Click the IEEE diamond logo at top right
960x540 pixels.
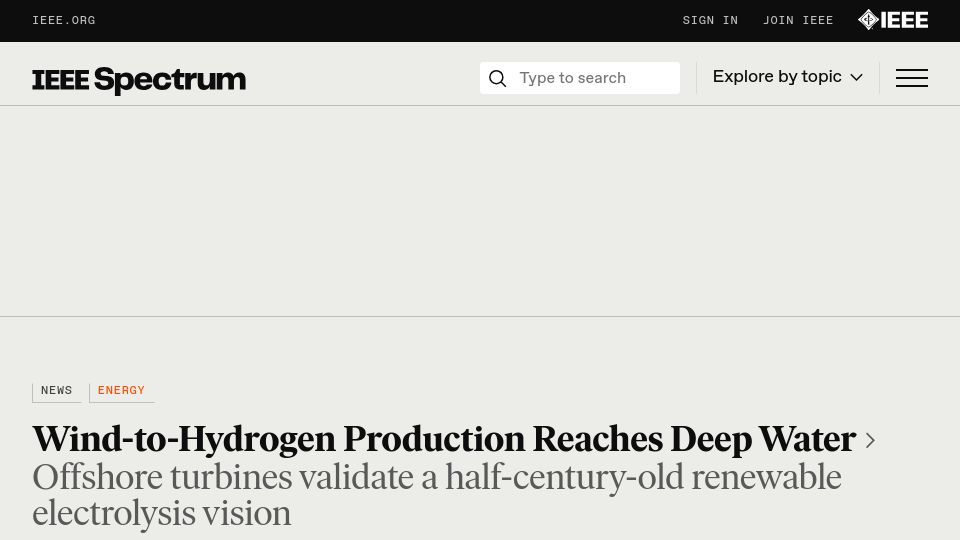(x=893, y=20)
